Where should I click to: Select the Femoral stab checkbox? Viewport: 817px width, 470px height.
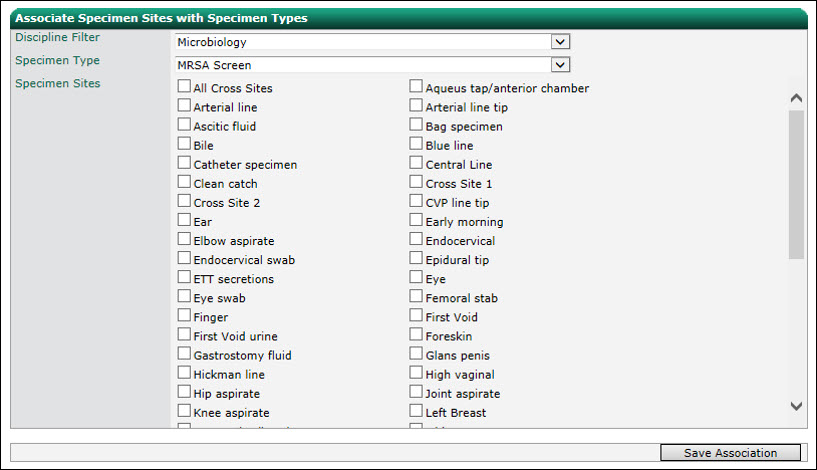pyautogui.click(x=416, y=296)
